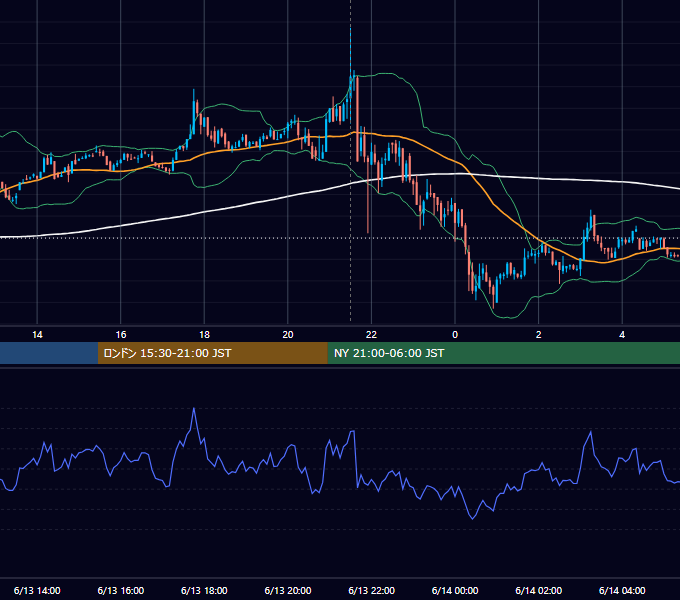The height and width of the screenshot is (600, 680).
Task: Click the highest peak of the blue oscillator line
Action: tap(194, 408)
